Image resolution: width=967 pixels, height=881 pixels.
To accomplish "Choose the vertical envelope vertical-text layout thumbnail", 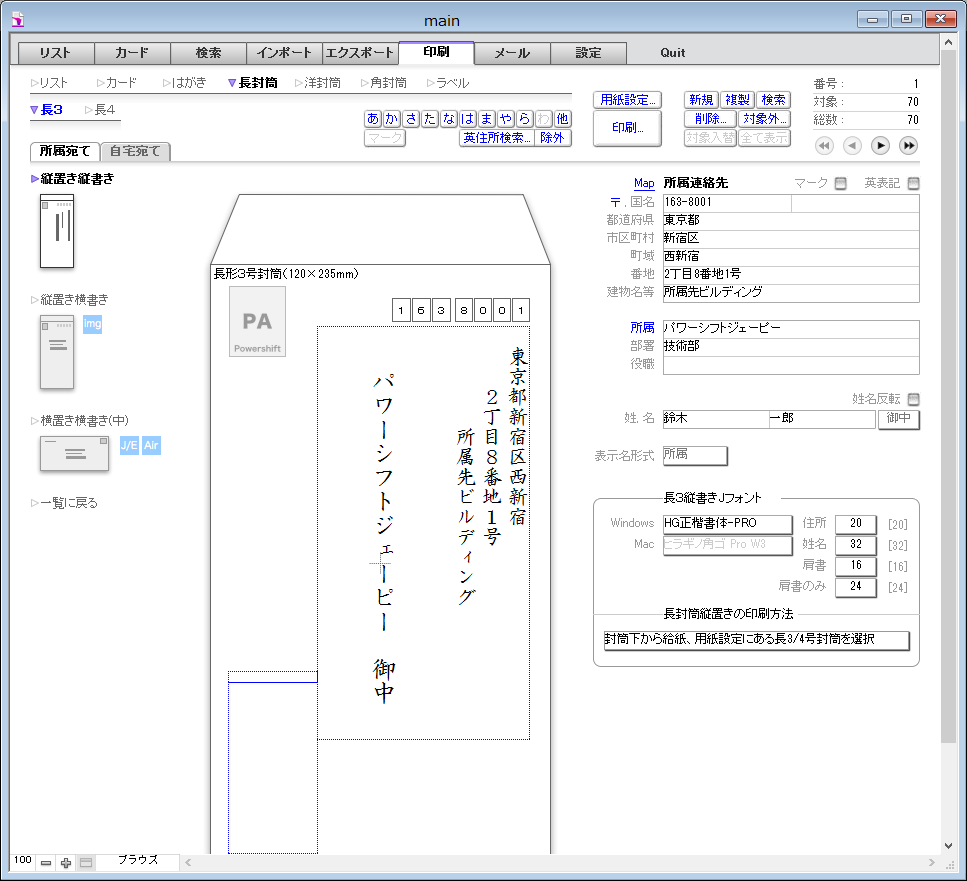I will click(56, 231).
